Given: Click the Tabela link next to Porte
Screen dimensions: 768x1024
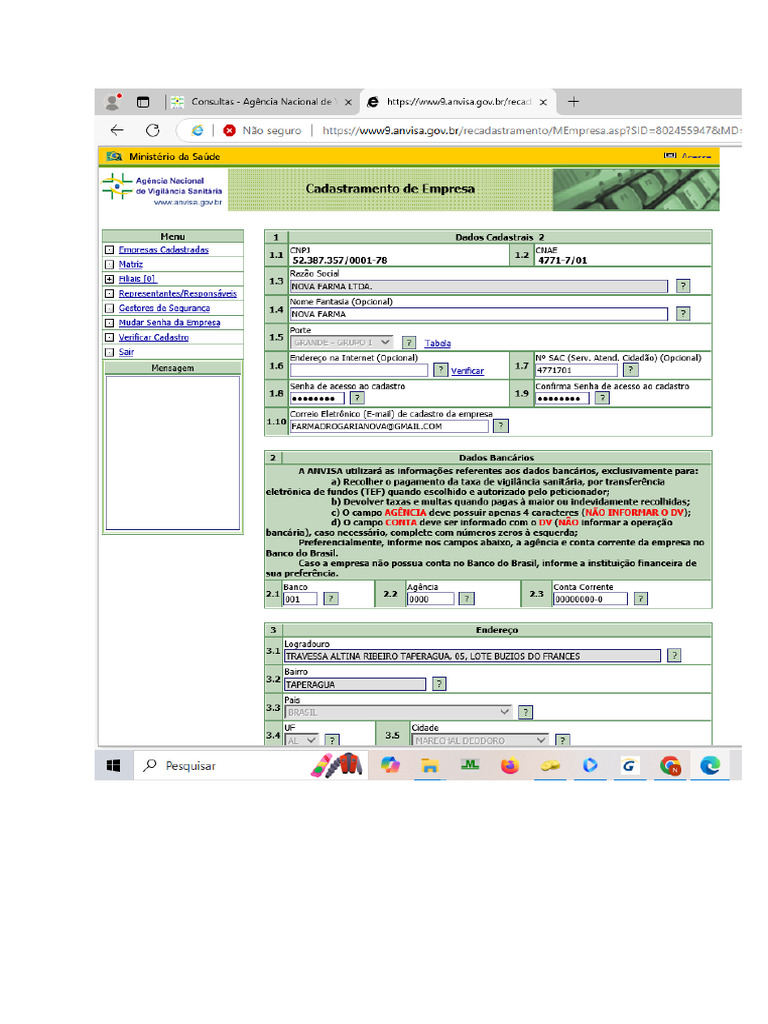Looking at the screenshot, I should click(x=438, y=344).
